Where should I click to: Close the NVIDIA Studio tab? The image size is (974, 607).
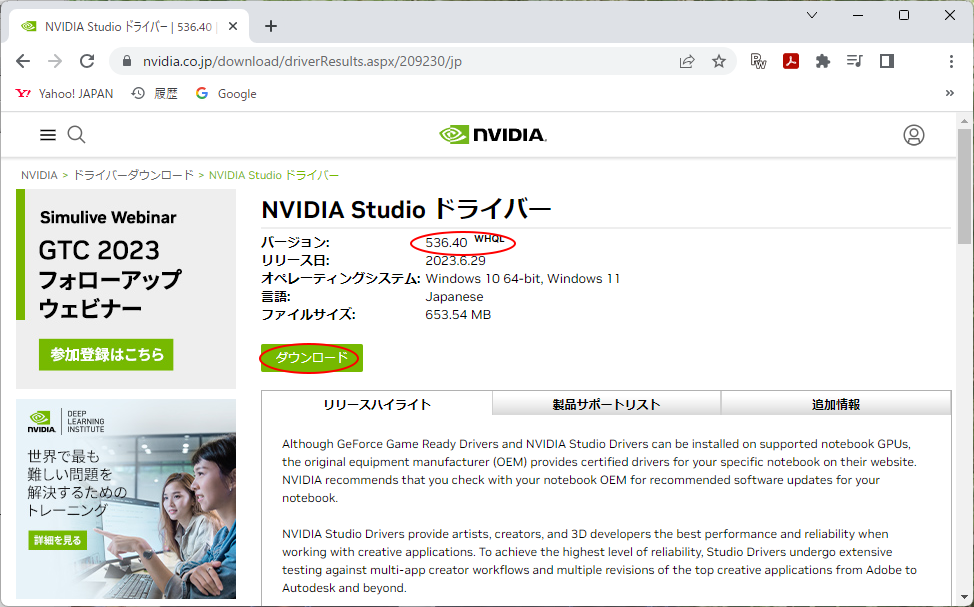[233, 26]
